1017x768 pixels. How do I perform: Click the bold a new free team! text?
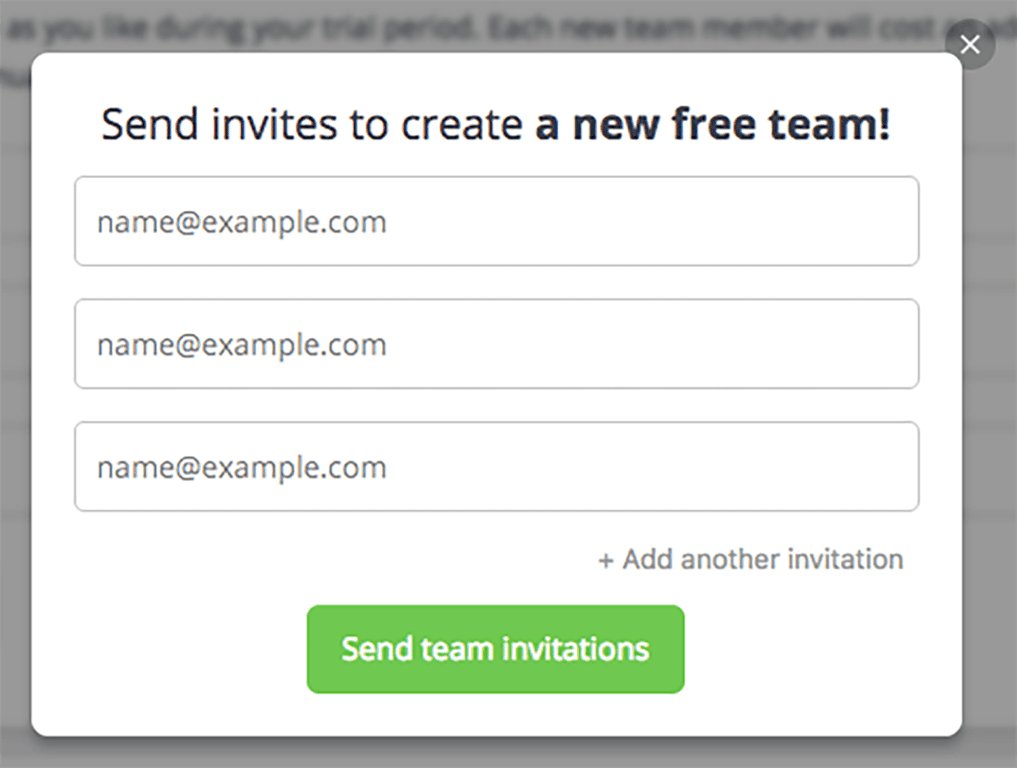(712, 125)
